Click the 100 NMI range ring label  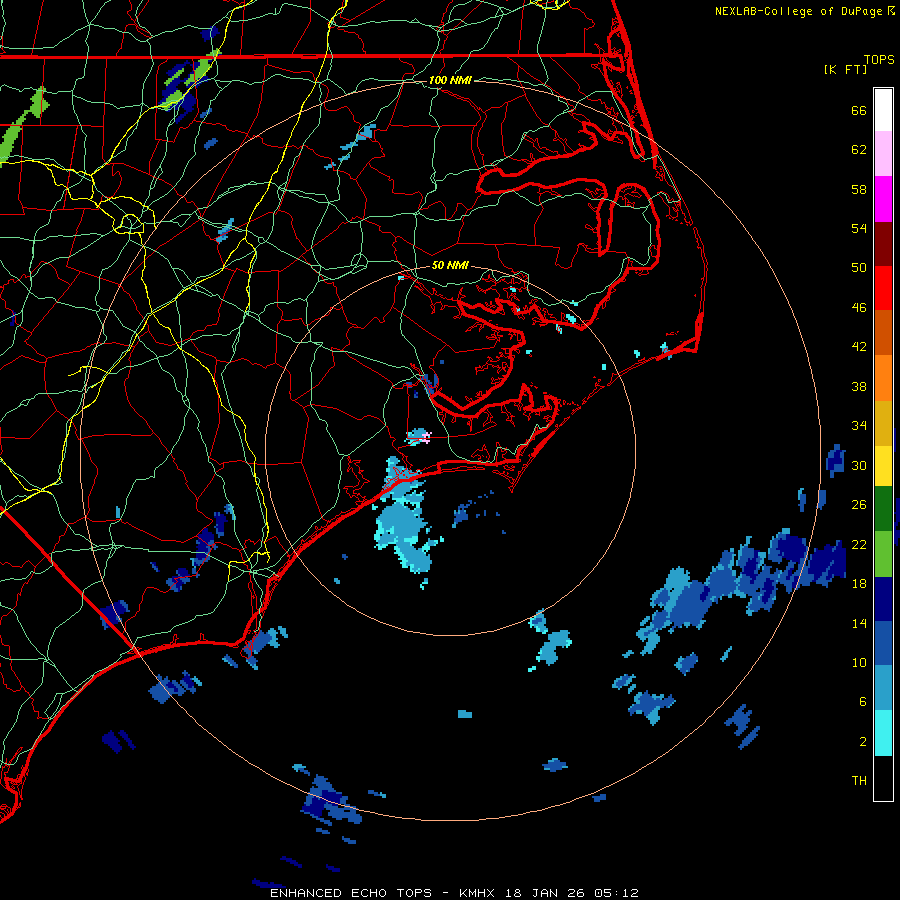450,80
